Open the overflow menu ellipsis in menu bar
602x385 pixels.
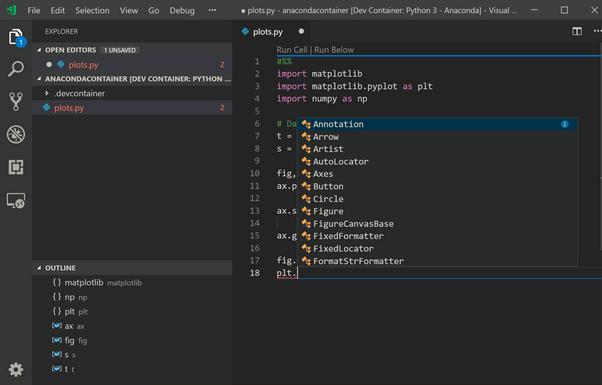(212, 10)
